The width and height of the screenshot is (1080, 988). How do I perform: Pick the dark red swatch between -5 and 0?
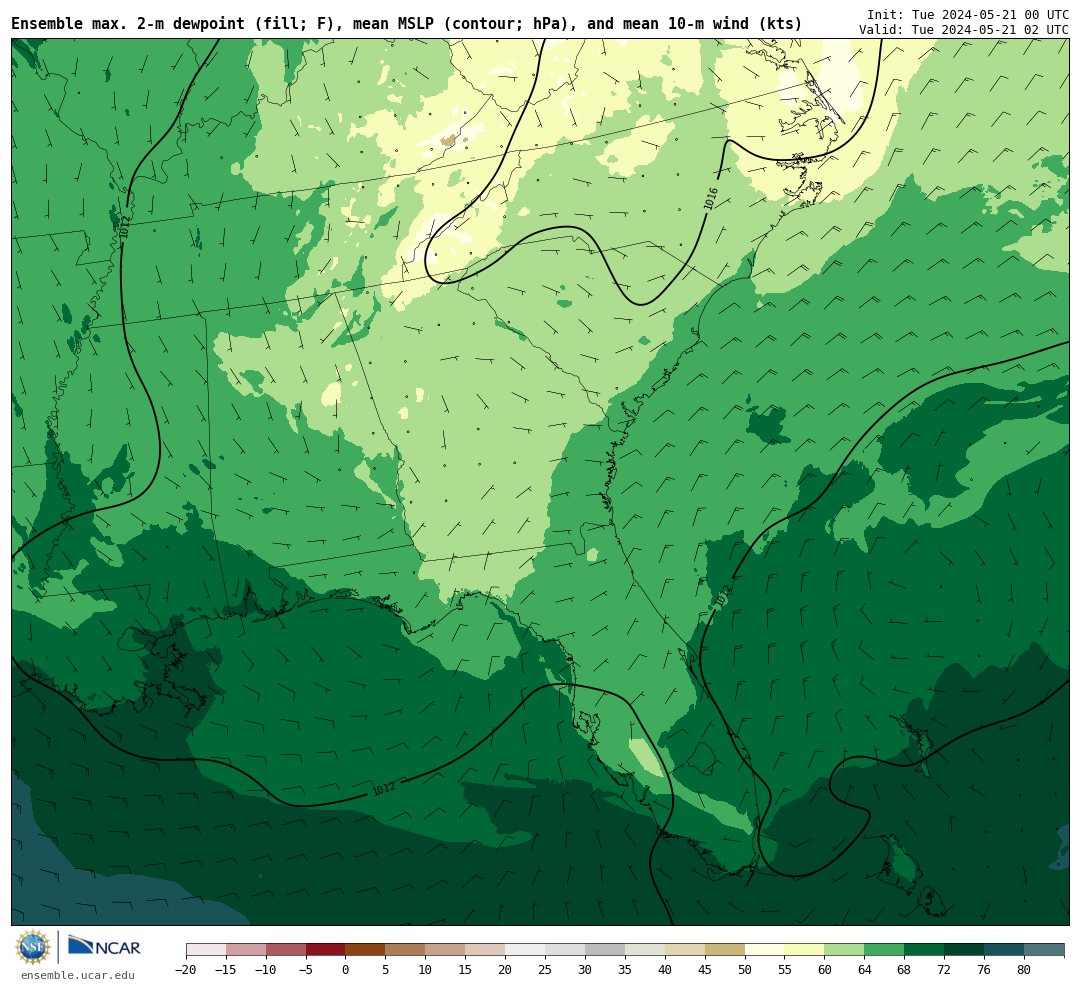[x=326, y=950]
